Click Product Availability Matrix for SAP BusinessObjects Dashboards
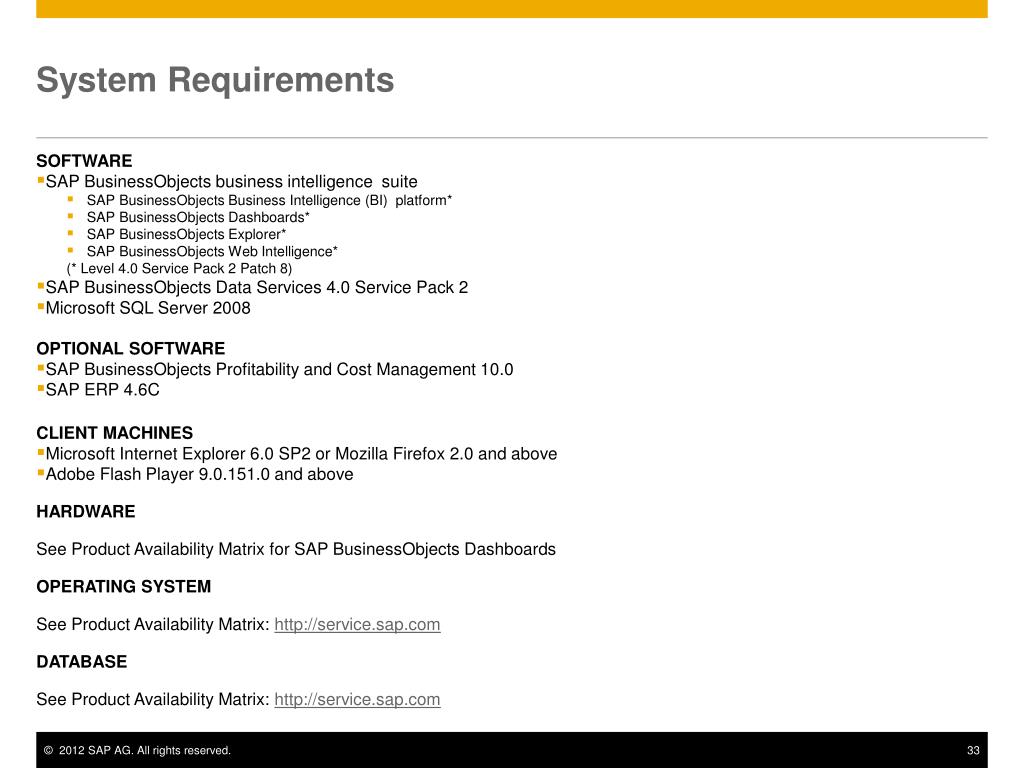 [x=296, y=549]
